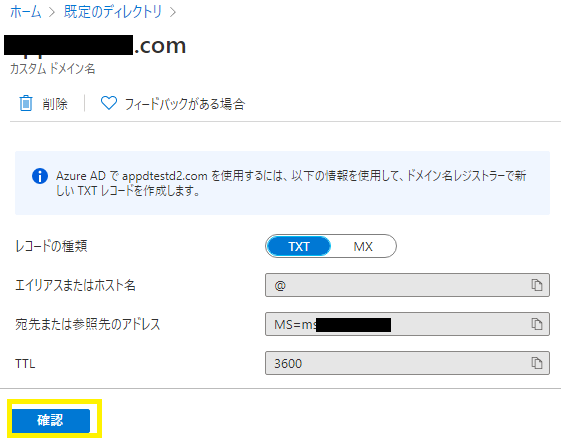Click the MS= destination address field
561x442 pixels.
coord(407,324)
